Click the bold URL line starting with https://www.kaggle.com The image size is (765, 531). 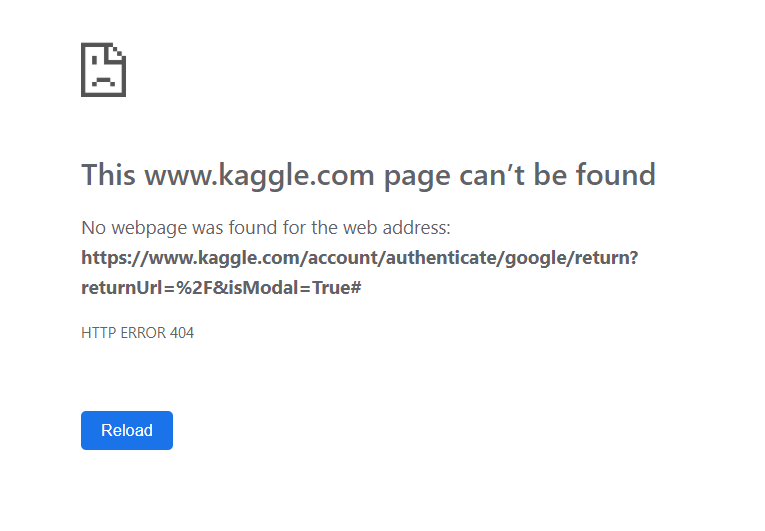[359, 257]
